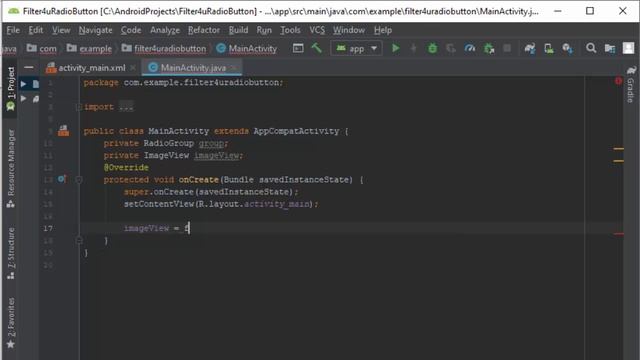The width and height of the screenshot is (640, 360).
Task: Click the red error stripe mark at line 17
Action: 619,234
